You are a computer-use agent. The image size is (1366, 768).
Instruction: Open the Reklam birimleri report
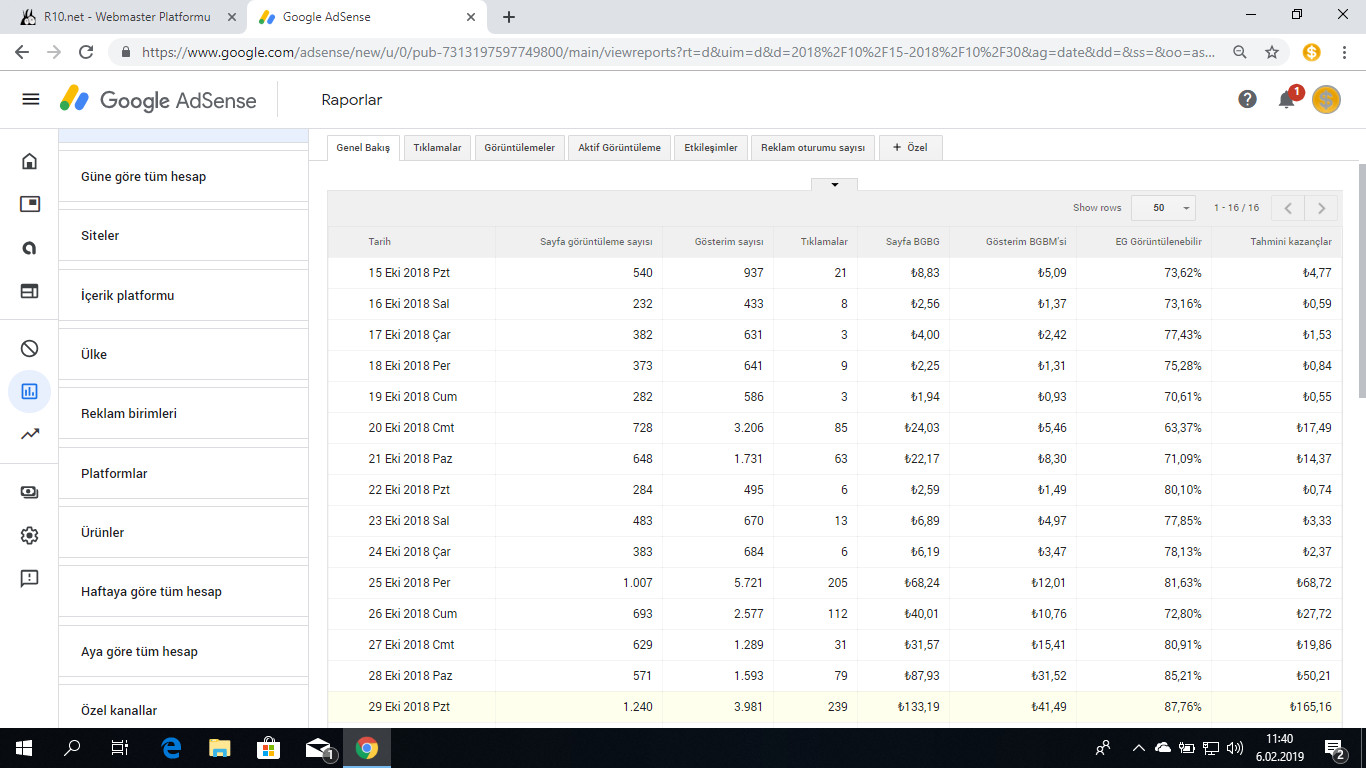[x=183, y=414]
